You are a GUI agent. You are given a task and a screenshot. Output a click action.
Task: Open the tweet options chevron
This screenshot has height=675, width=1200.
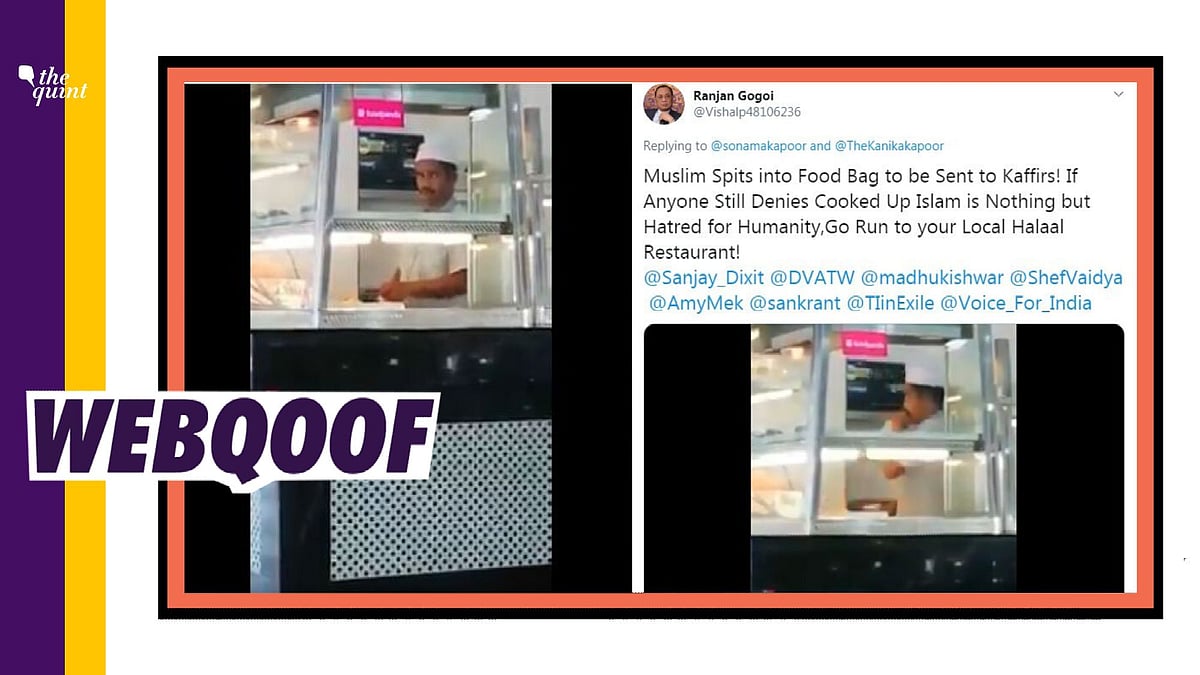pos(1118,94)
